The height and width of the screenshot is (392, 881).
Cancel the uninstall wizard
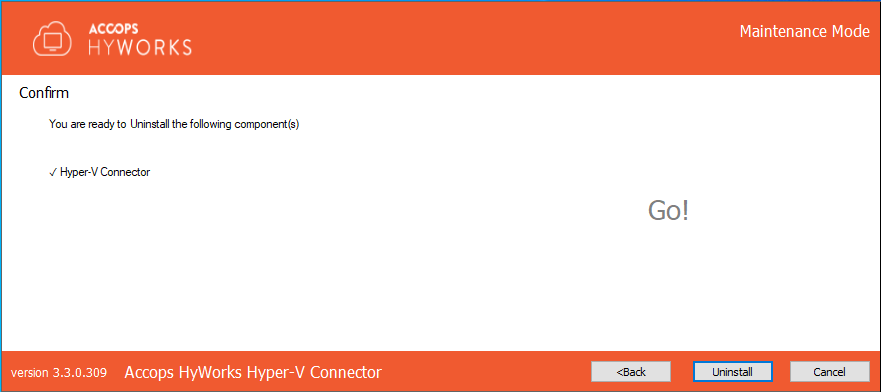[829, 372]
